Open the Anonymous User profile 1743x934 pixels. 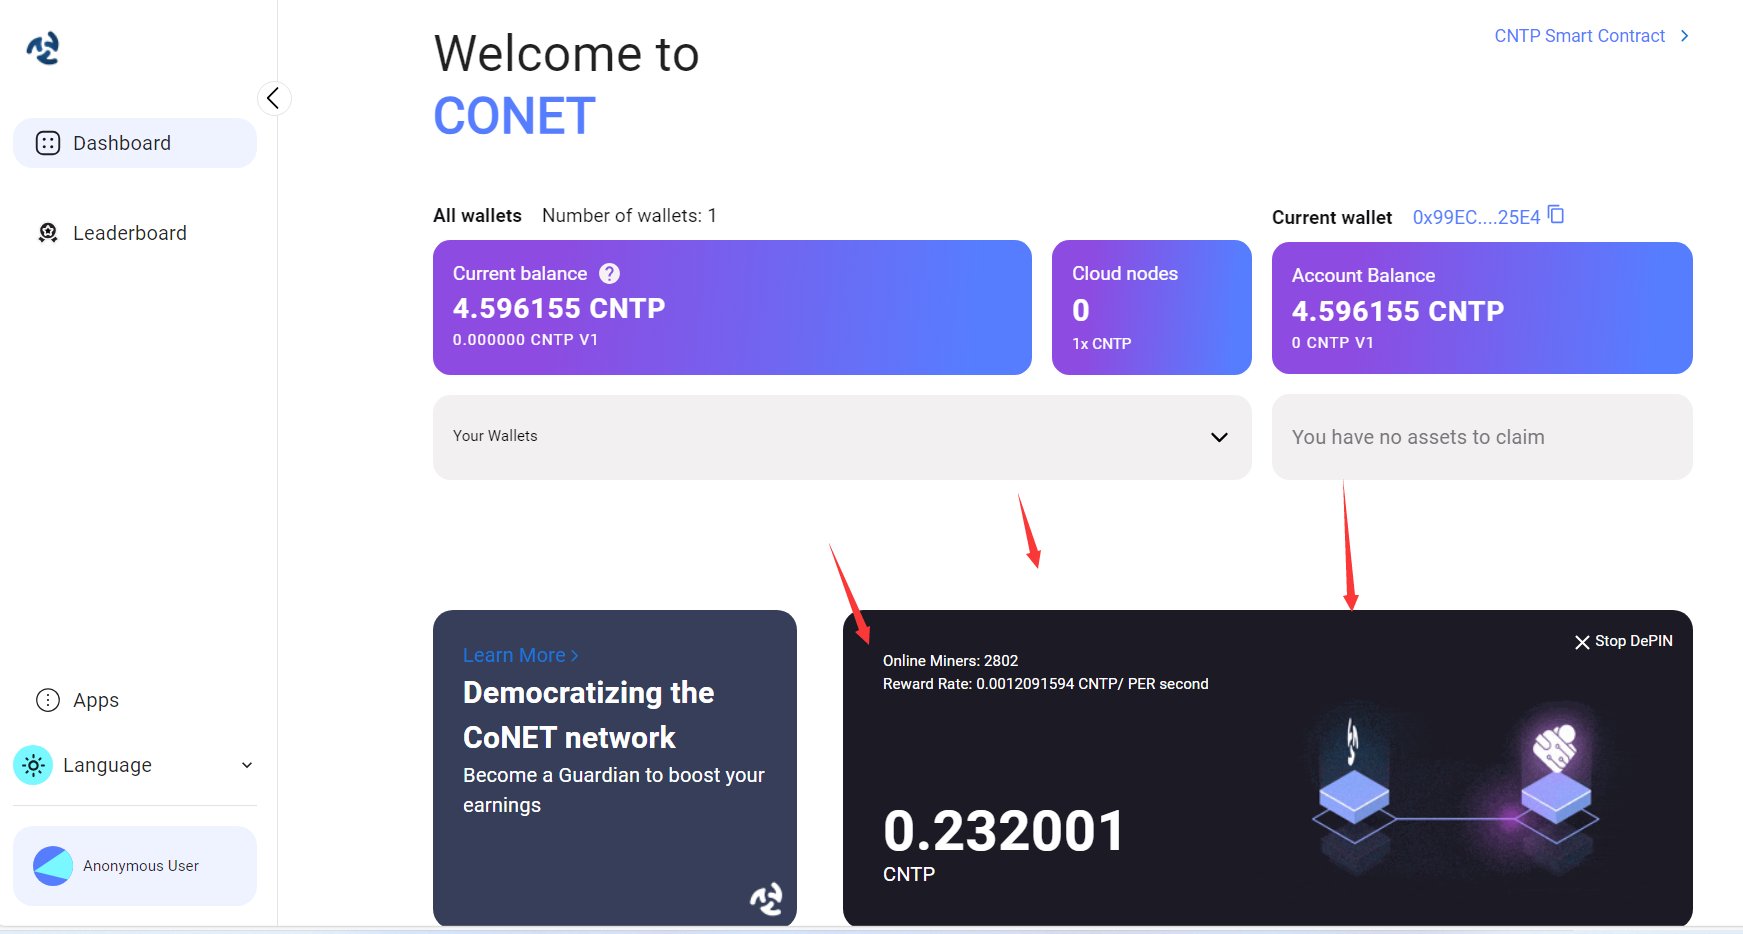135,866
